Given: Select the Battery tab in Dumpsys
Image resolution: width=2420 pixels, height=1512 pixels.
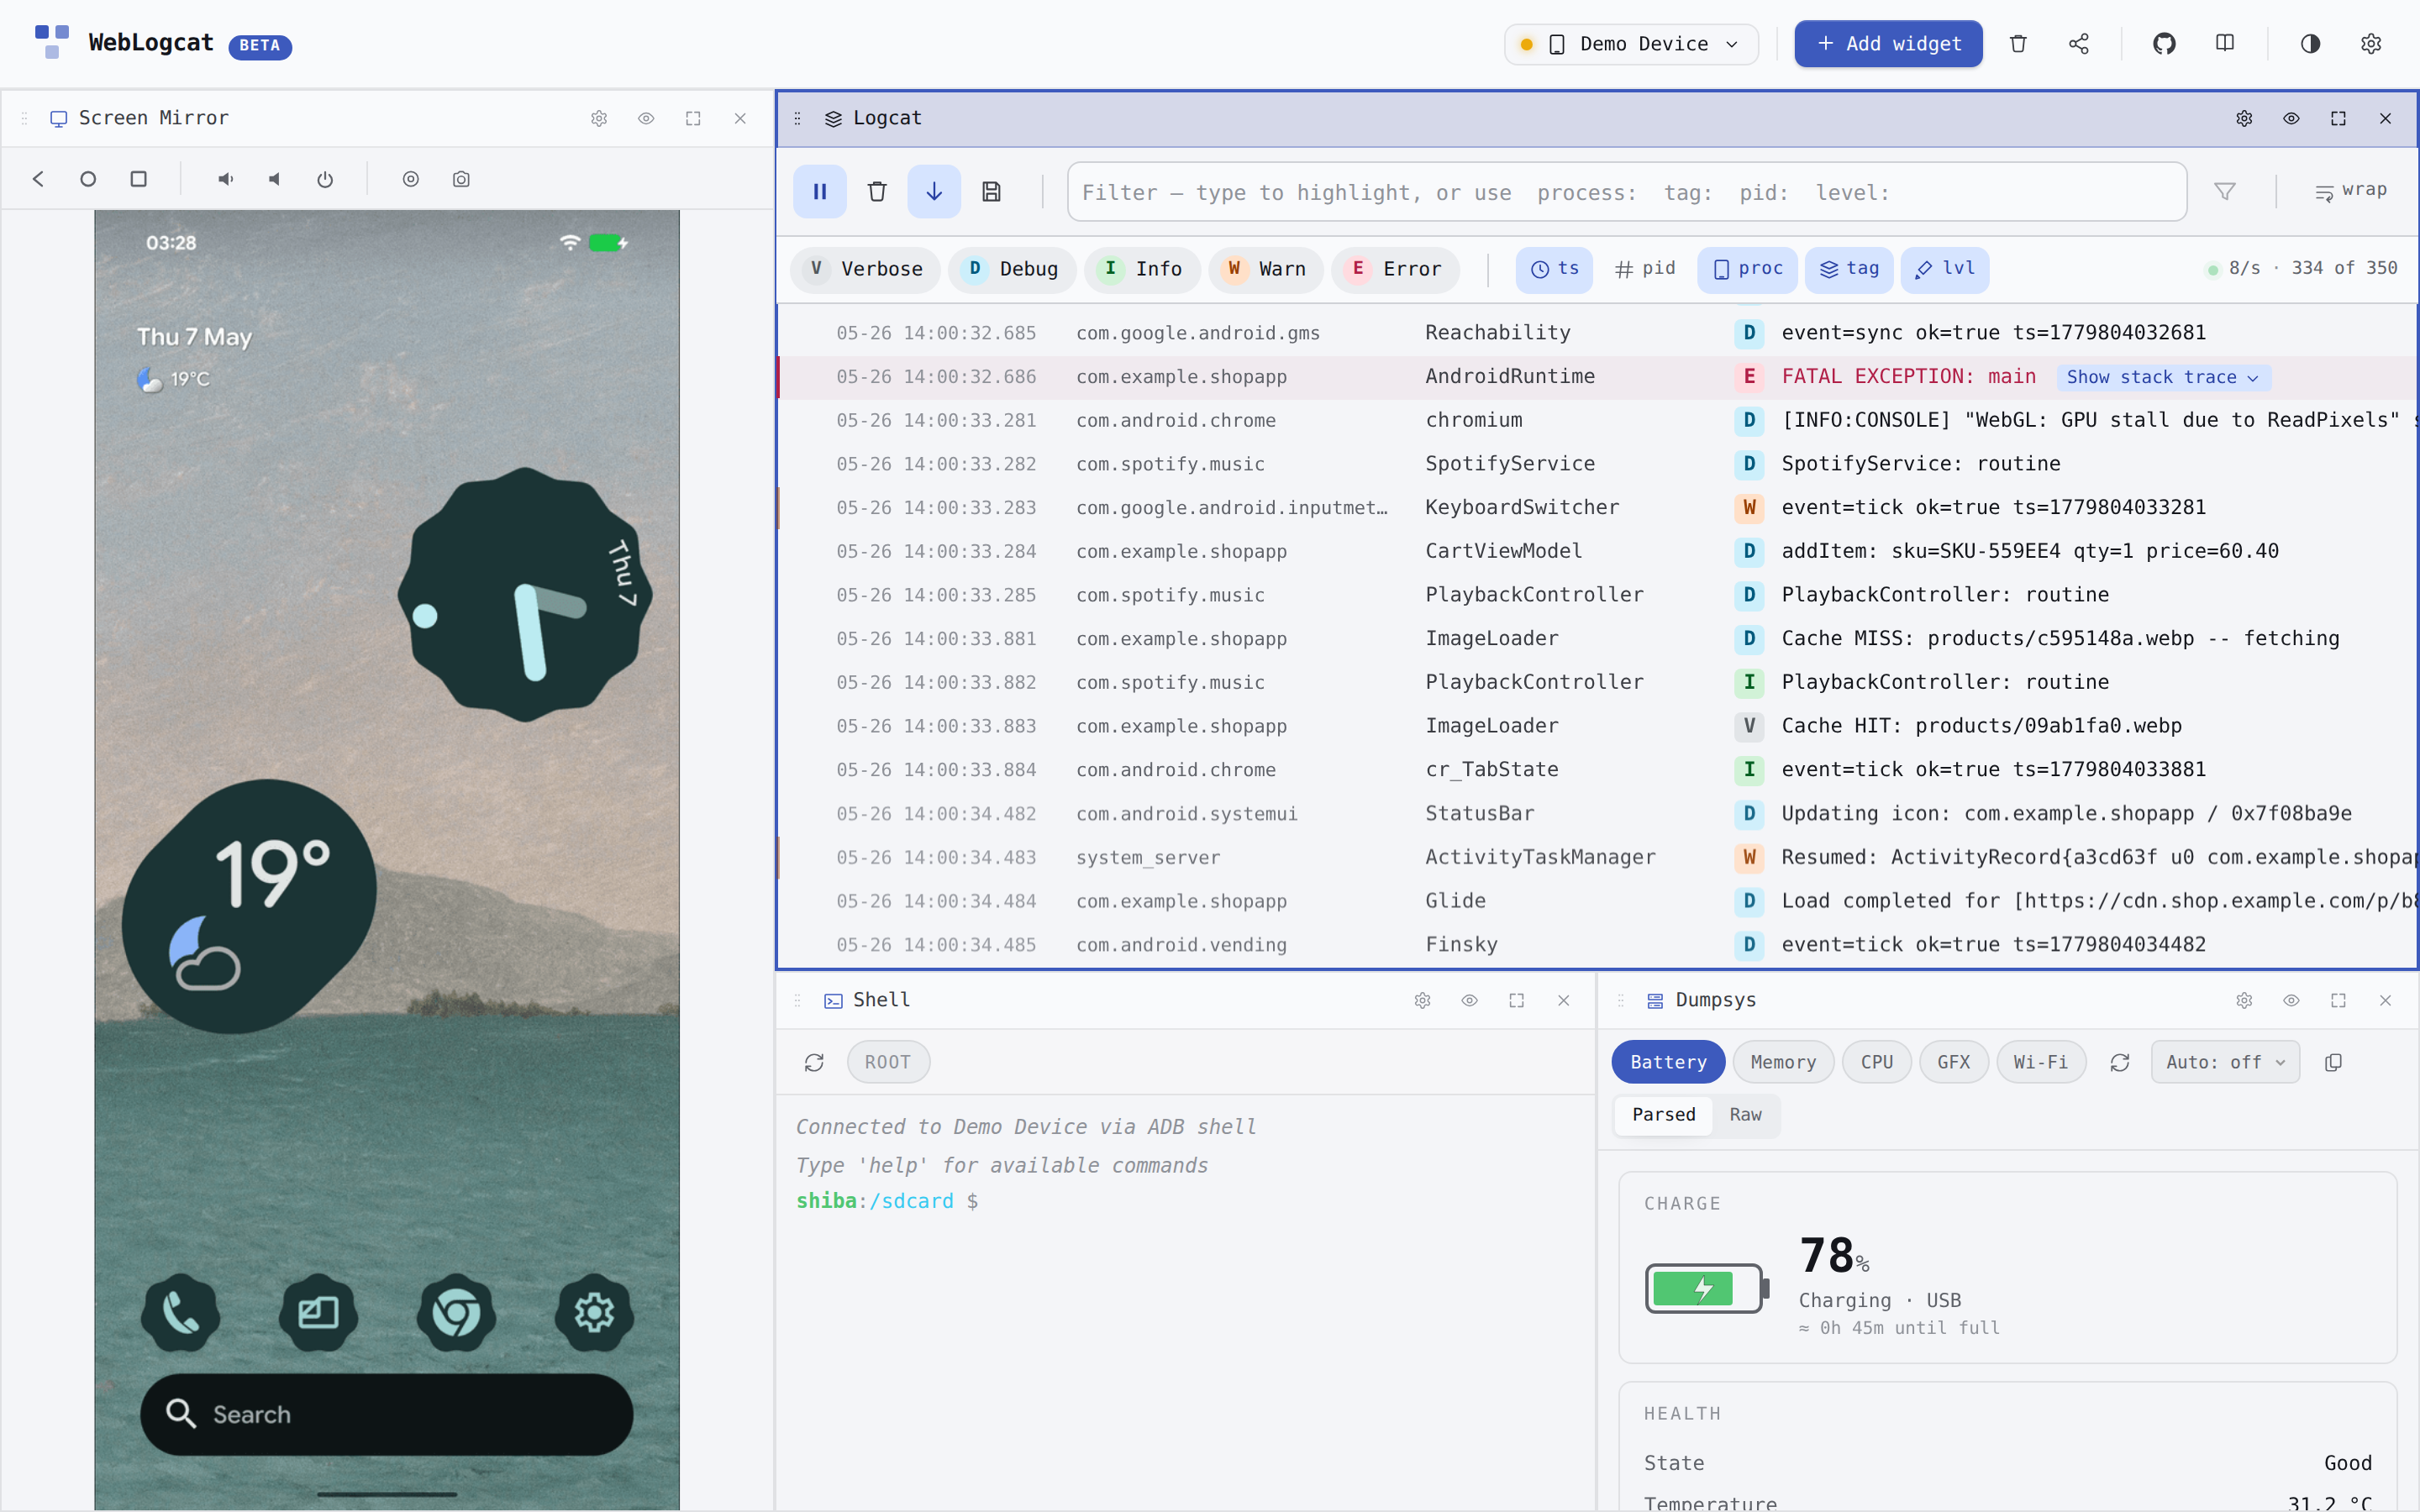Looking at the screenshot, I should [x=1668, y=1062].
